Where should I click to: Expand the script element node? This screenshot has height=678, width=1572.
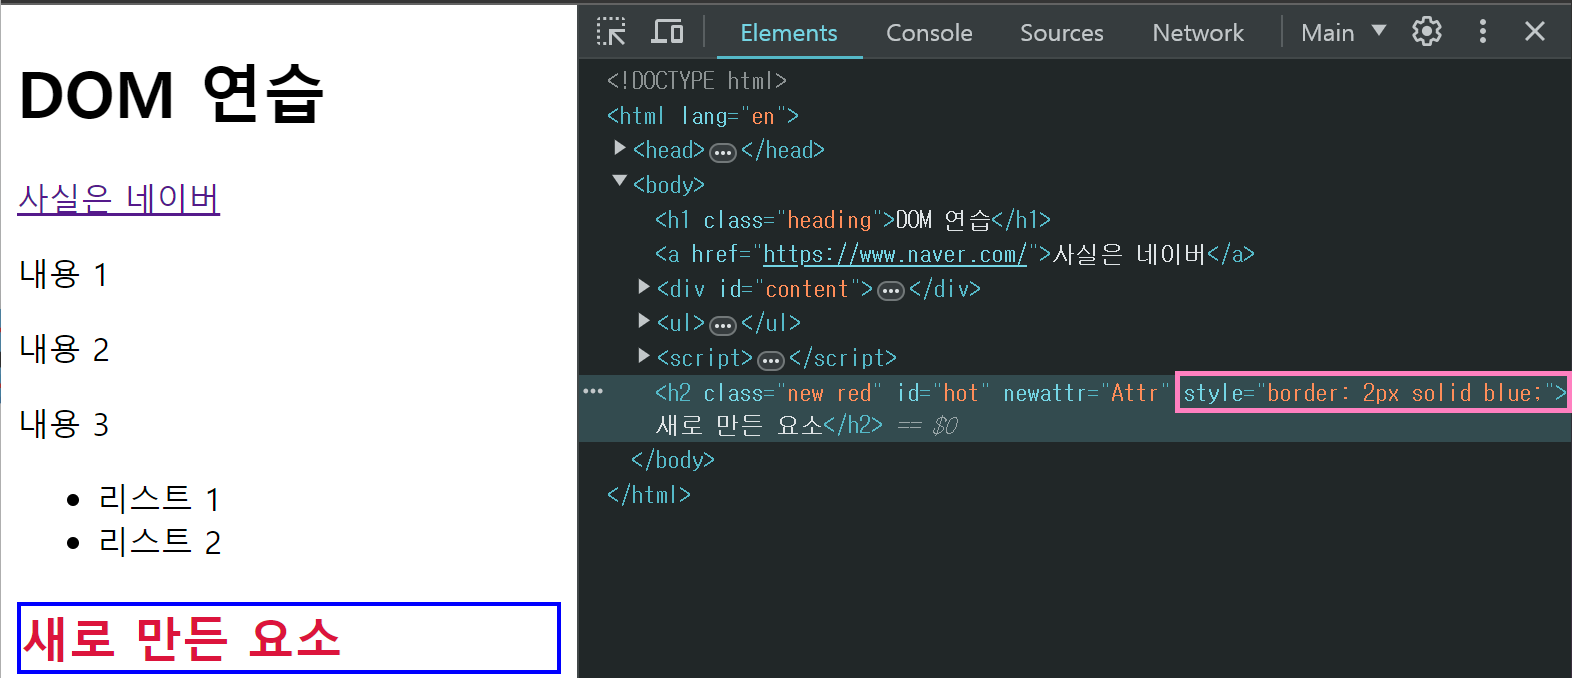pos(644,355)
